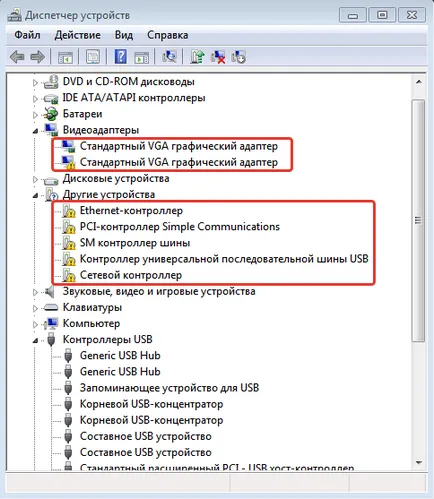
Task: Select the second Стандартный VGA адаптер with warning
Action: pos(179,162)
